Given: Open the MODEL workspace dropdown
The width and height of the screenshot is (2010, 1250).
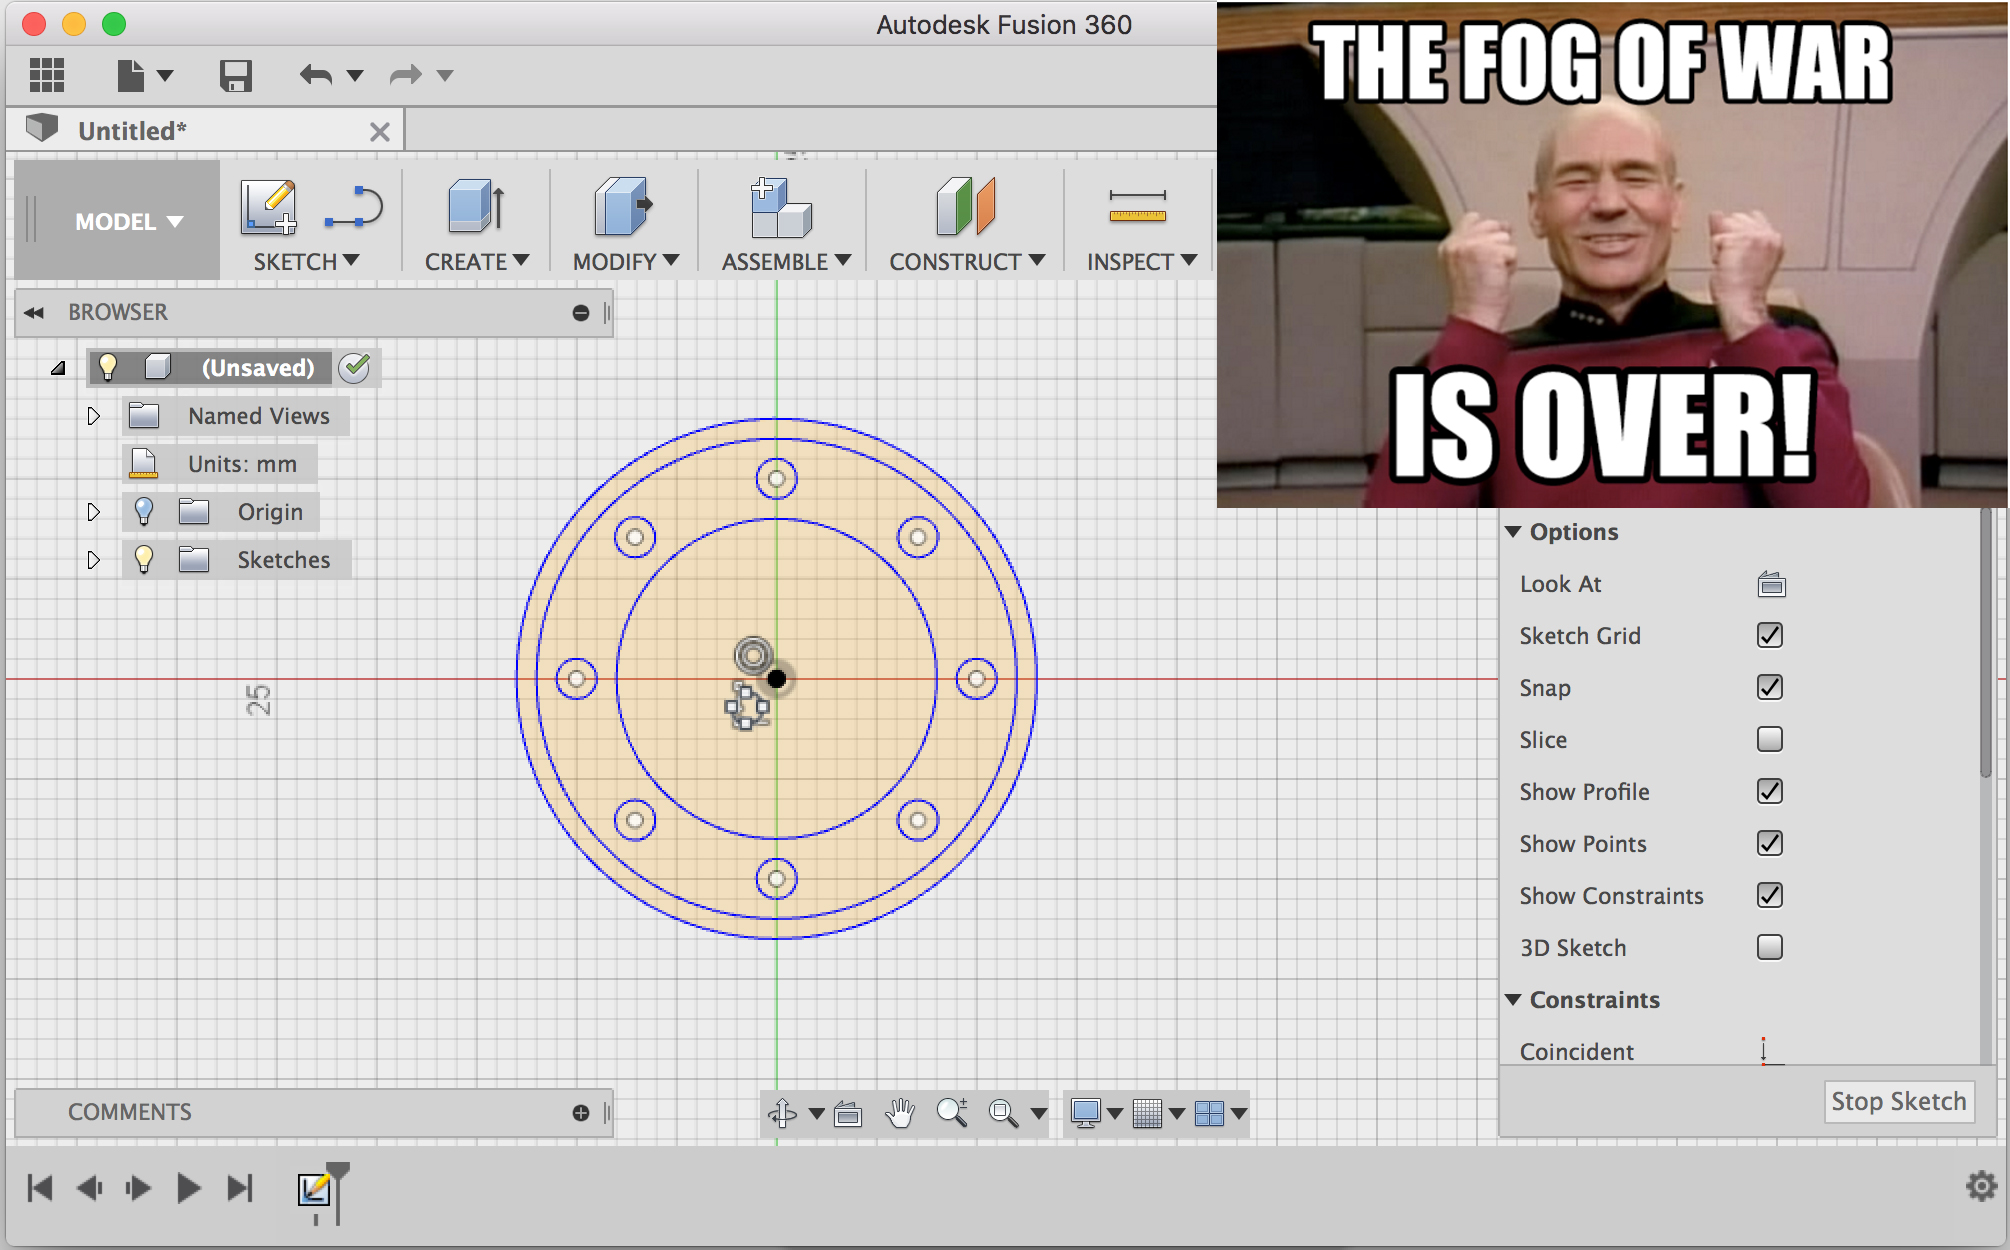Looking at the screenshot, I should 128,222.
